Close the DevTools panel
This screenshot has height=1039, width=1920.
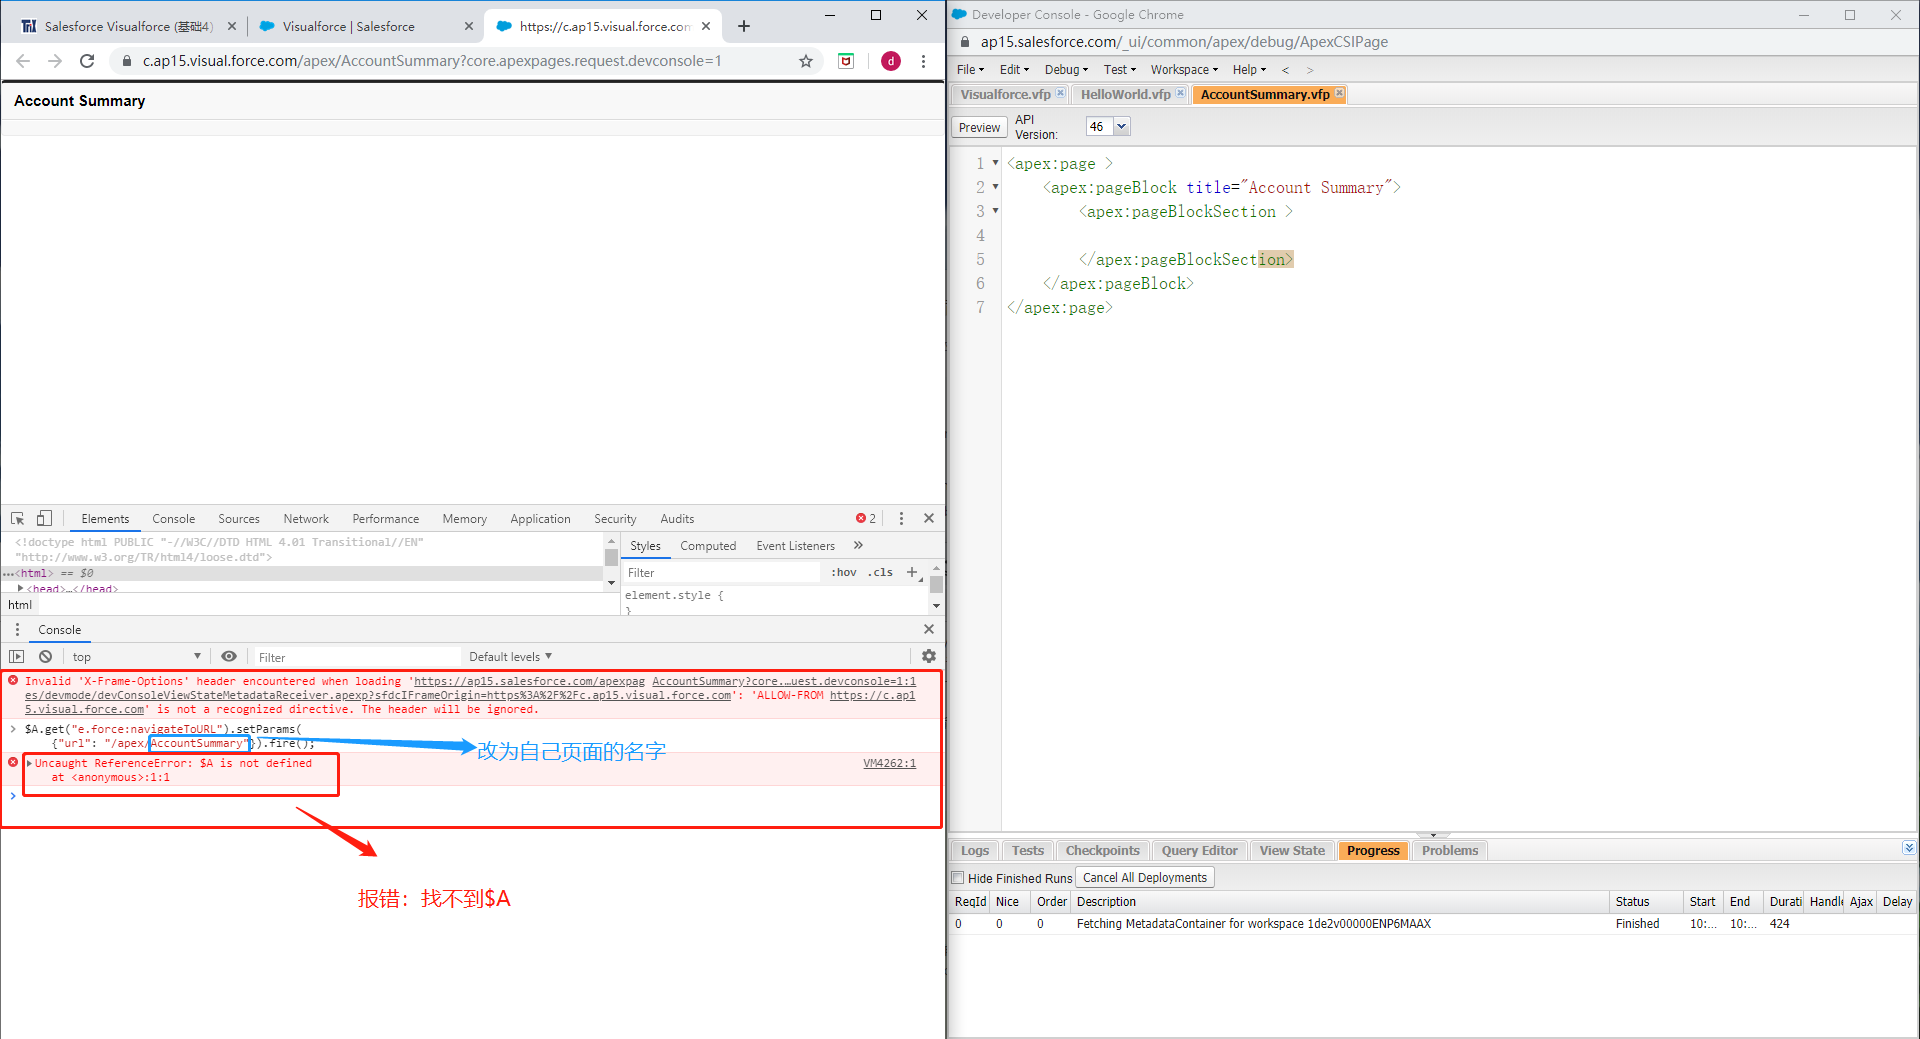click(929, 518)
